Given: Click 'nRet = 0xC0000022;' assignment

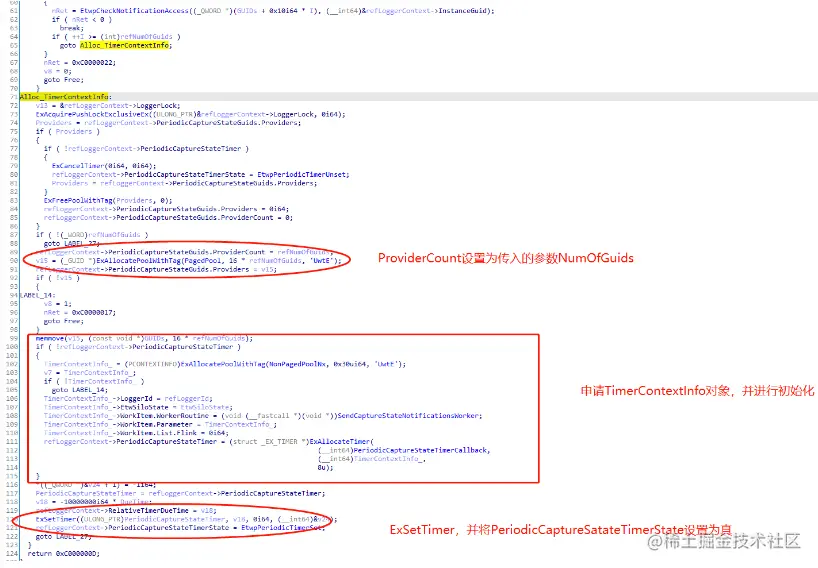Looking at the screenshot, I should [80, 63].
